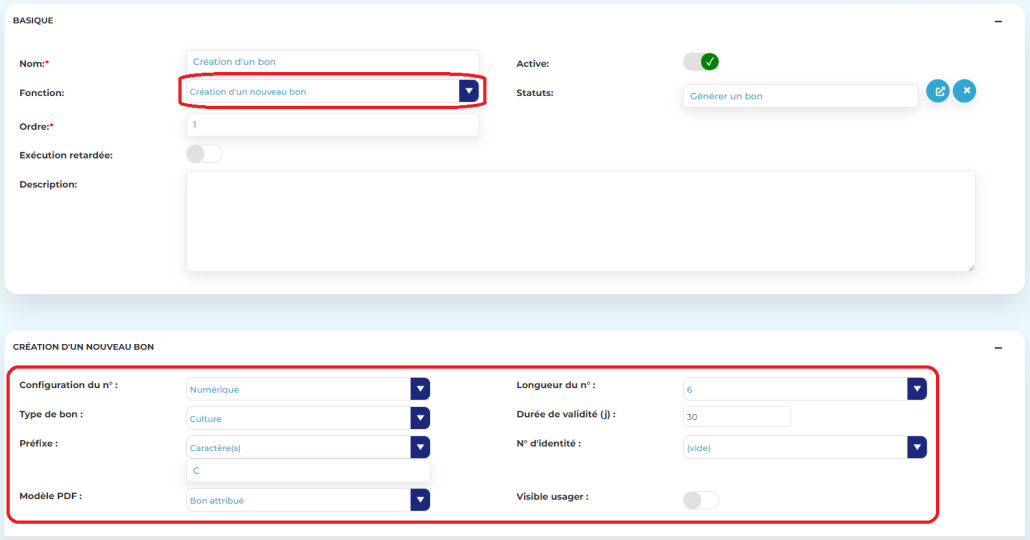1030x540 pixels.
Task: Clear the Statuts field with X icon
Action: click(x=964, y=91)
